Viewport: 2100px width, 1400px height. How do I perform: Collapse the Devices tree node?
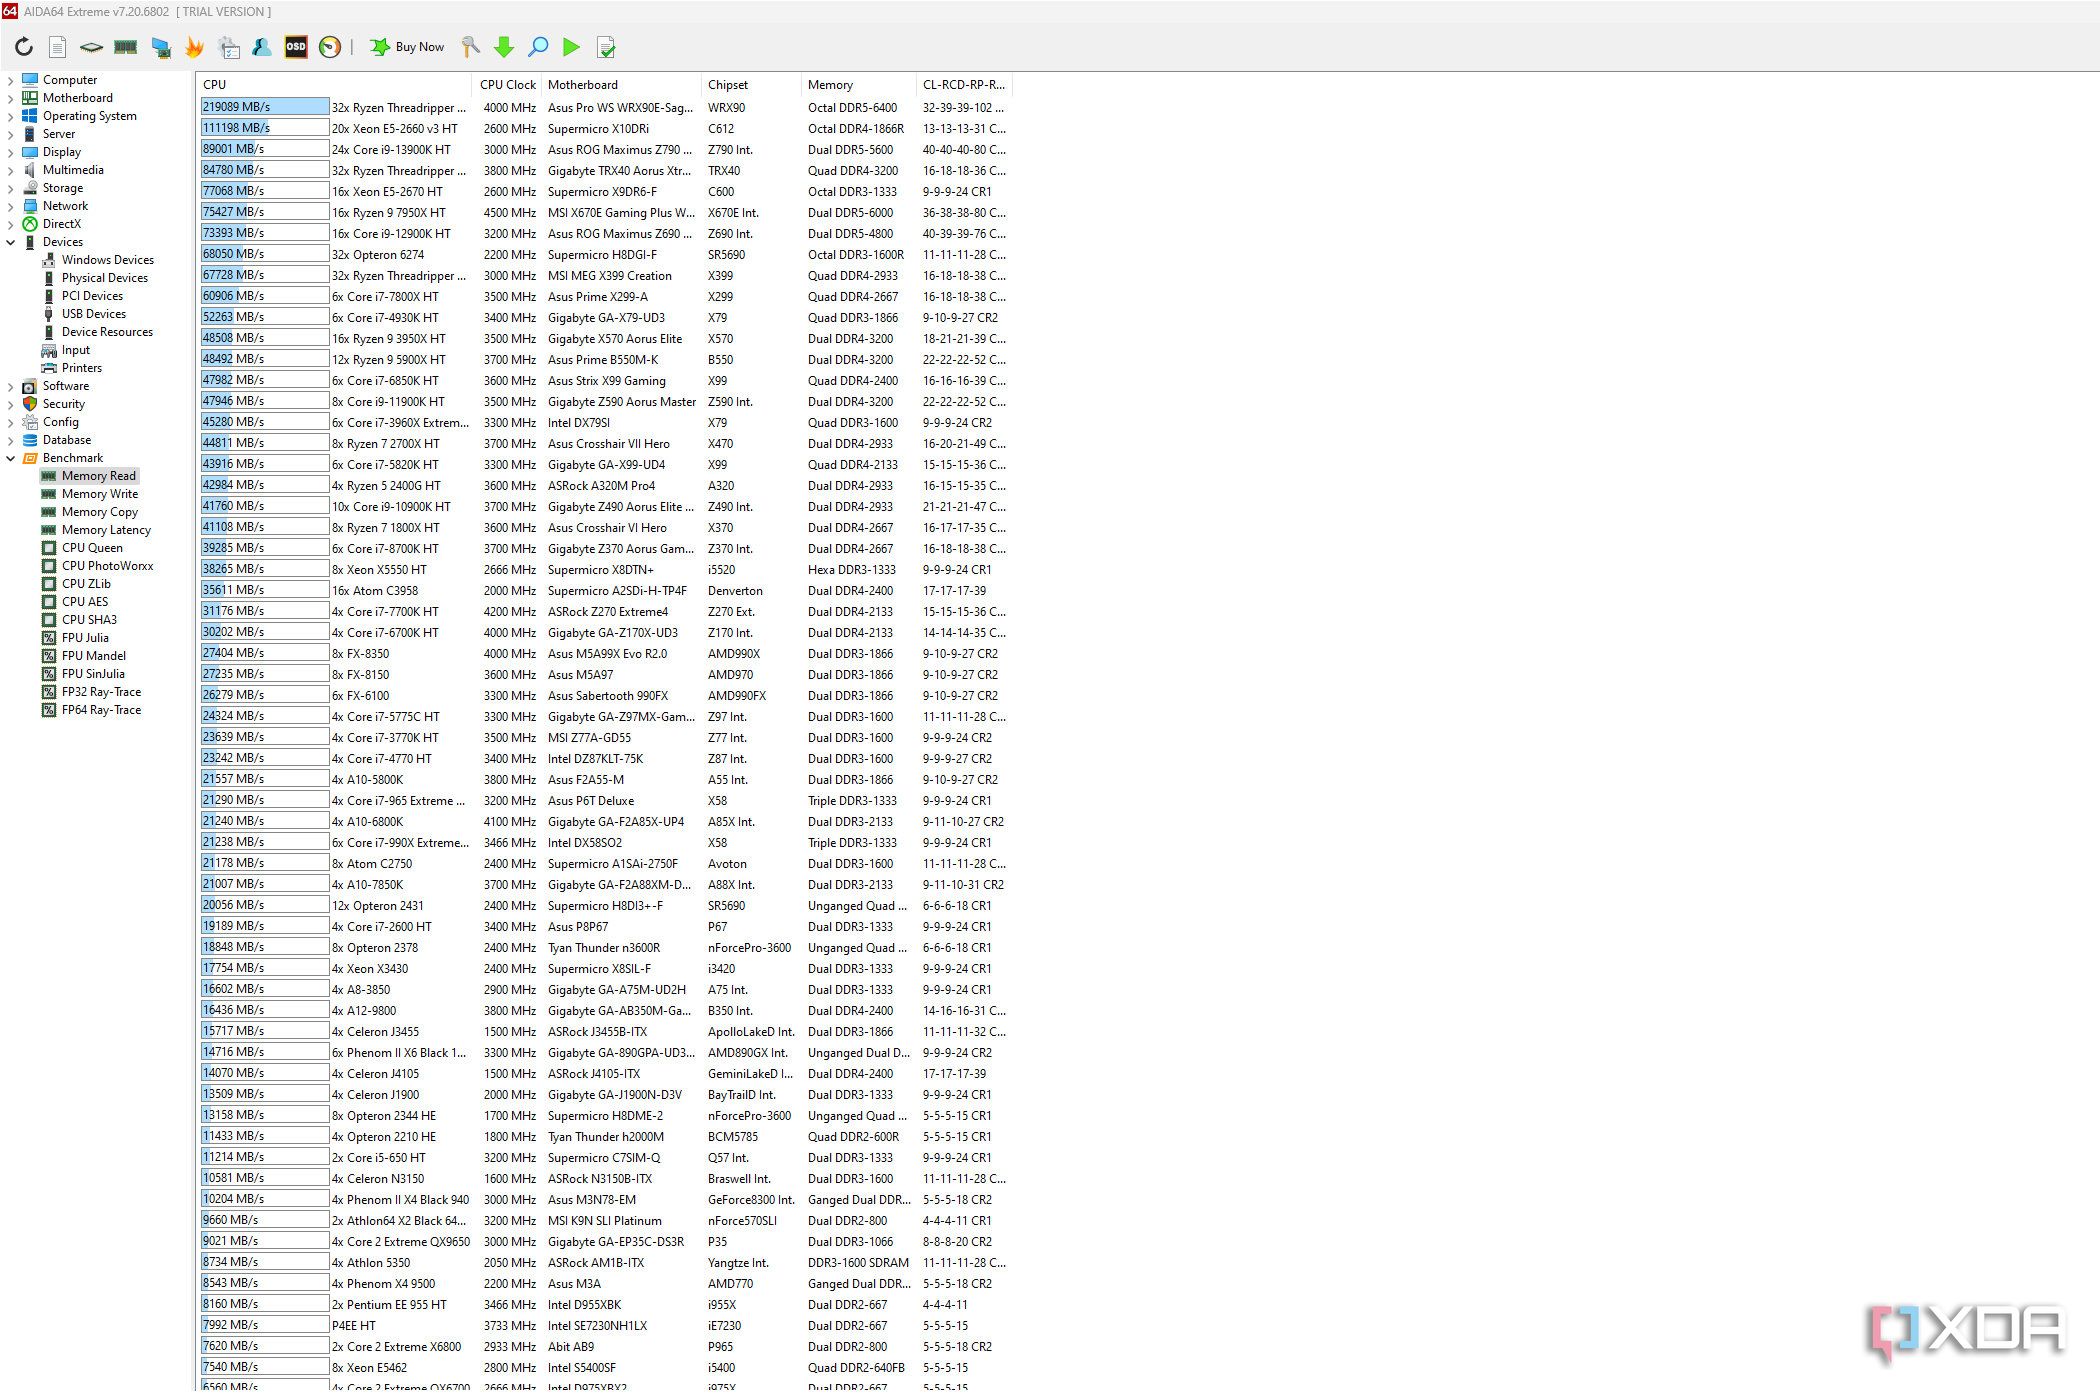[10, 242]
